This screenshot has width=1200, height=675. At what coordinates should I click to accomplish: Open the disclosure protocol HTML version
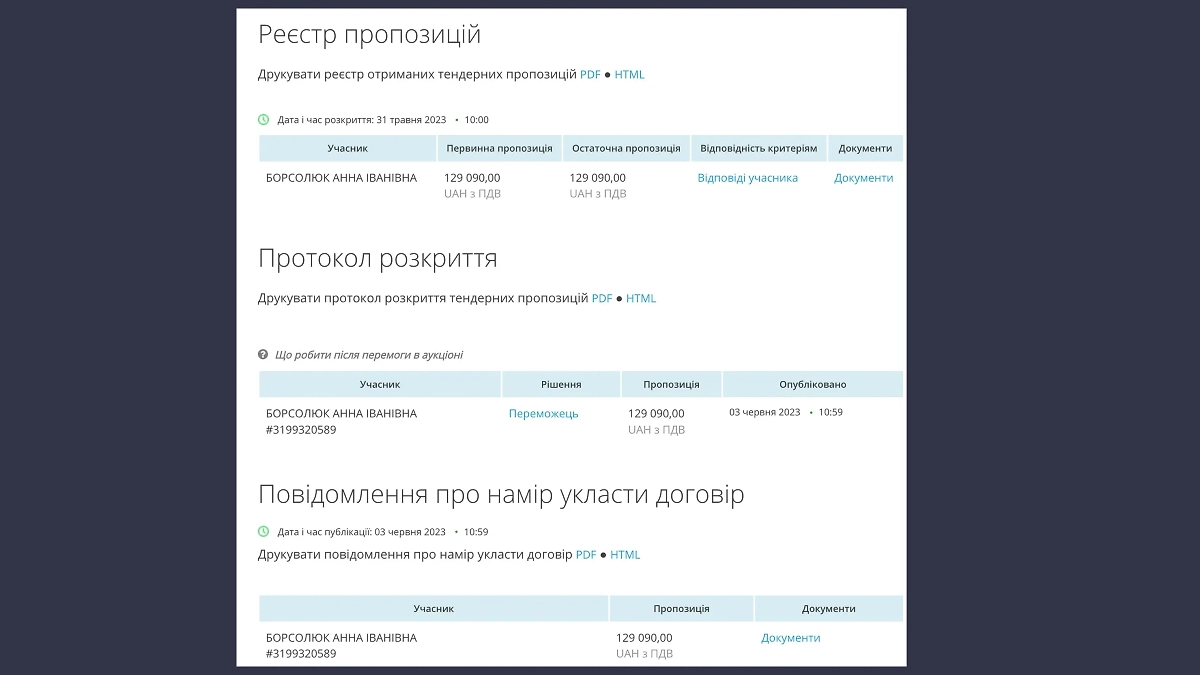point(641,297)
